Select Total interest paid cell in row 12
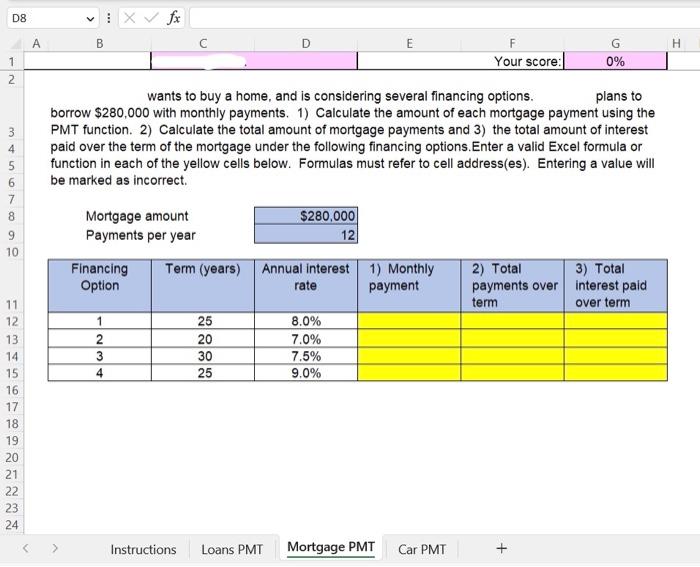Screen dimensions: 700x567 pyautogui.click(x=616, y=321)
